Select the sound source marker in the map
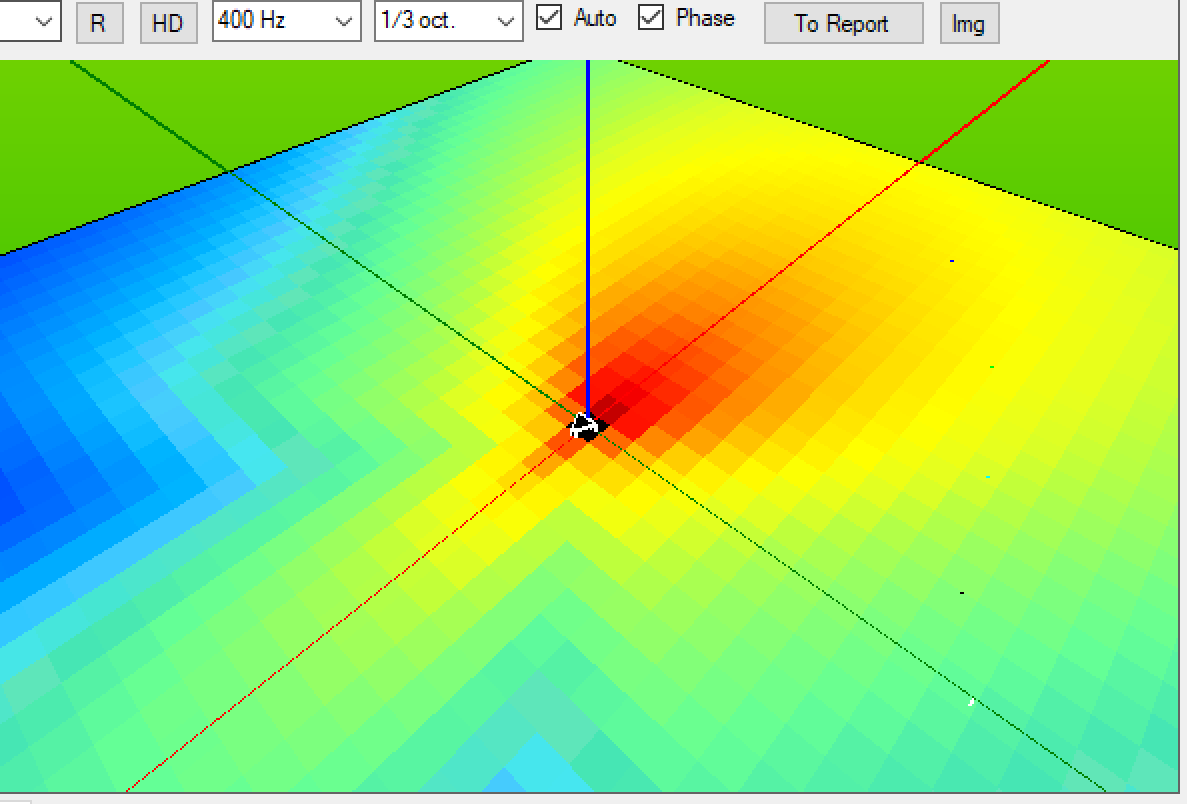The width and height of the screenshot is (1187, 804). (x=586, y=426)
